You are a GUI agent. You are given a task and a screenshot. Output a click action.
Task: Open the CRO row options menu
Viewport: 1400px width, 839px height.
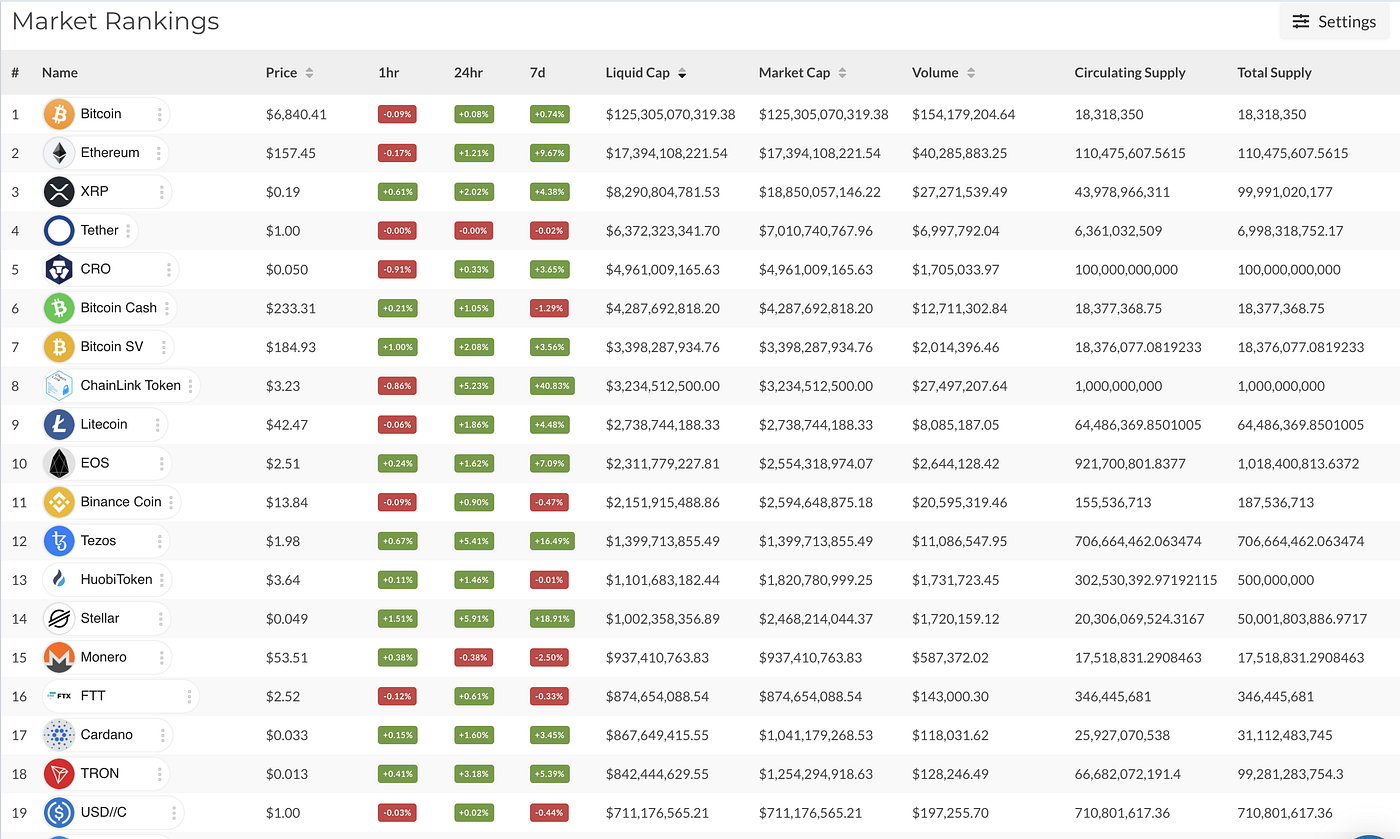(169, 270)
